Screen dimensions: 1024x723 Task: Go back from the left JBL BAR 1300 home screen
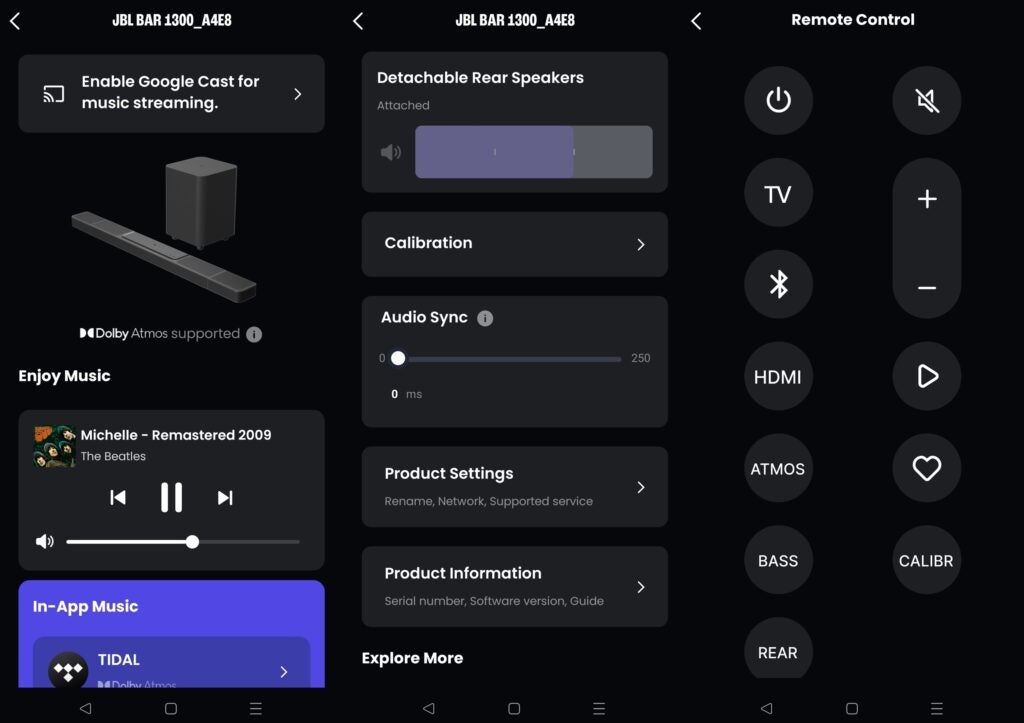[x=15, y=21]
